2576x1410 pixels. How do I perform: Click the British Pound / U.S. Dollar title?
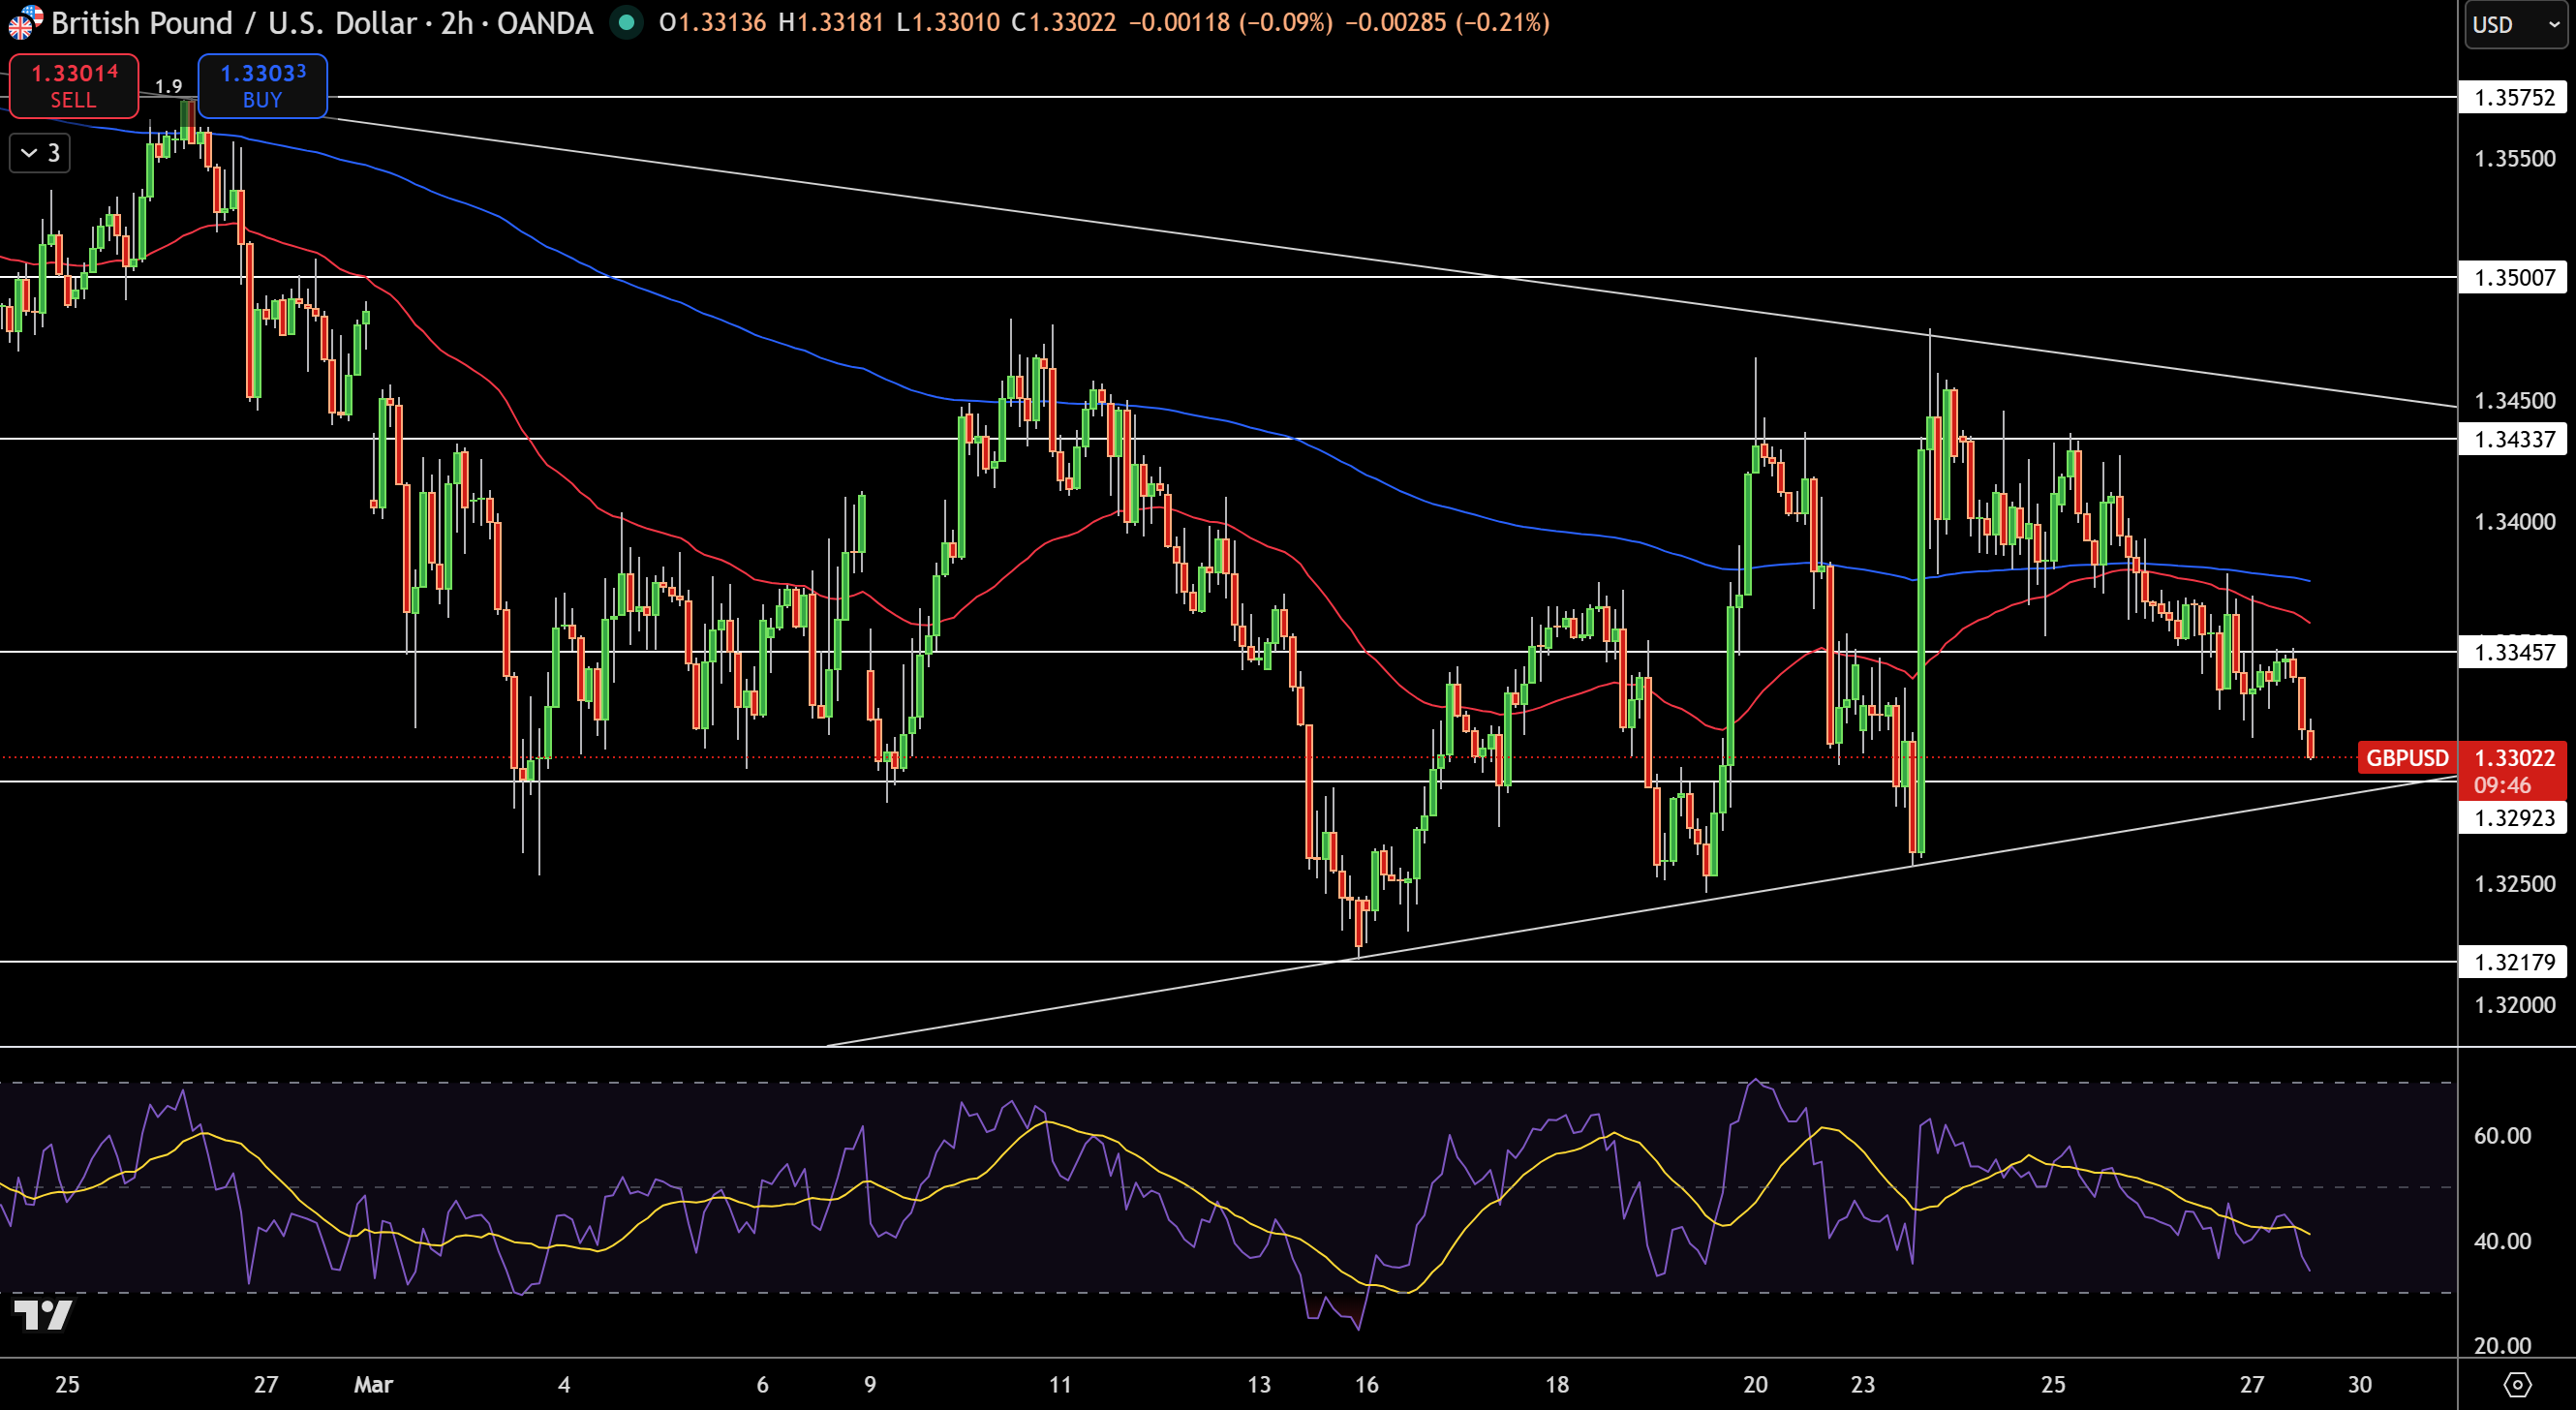point(234,22)
